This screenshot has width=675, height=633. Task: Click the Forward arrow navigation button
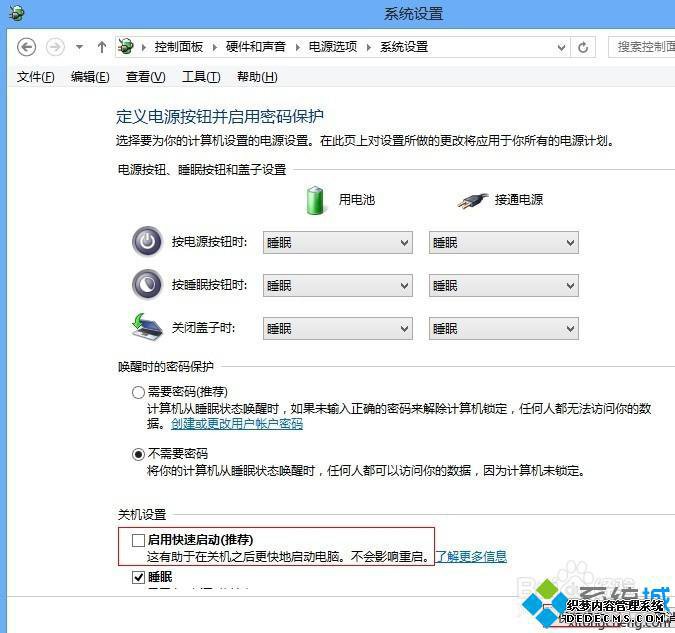55,47
